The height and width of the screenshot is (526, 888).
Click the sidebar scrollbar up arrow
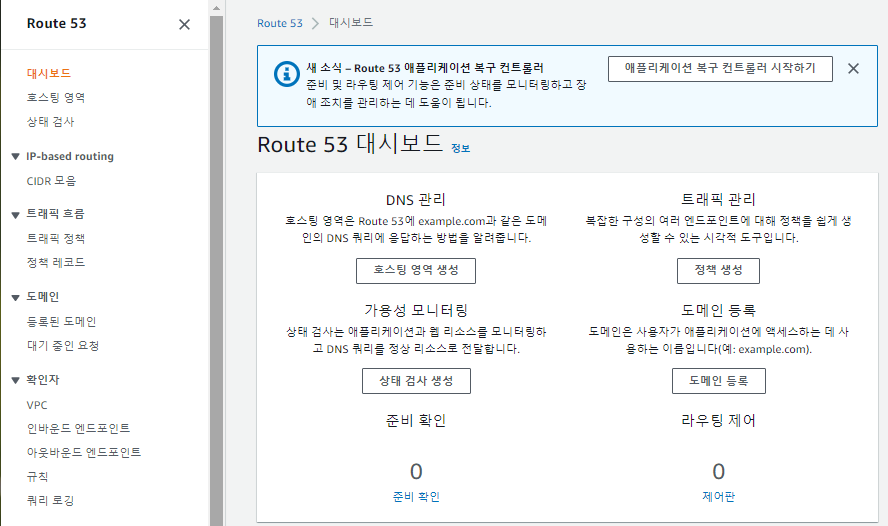[x=216, y=8]
